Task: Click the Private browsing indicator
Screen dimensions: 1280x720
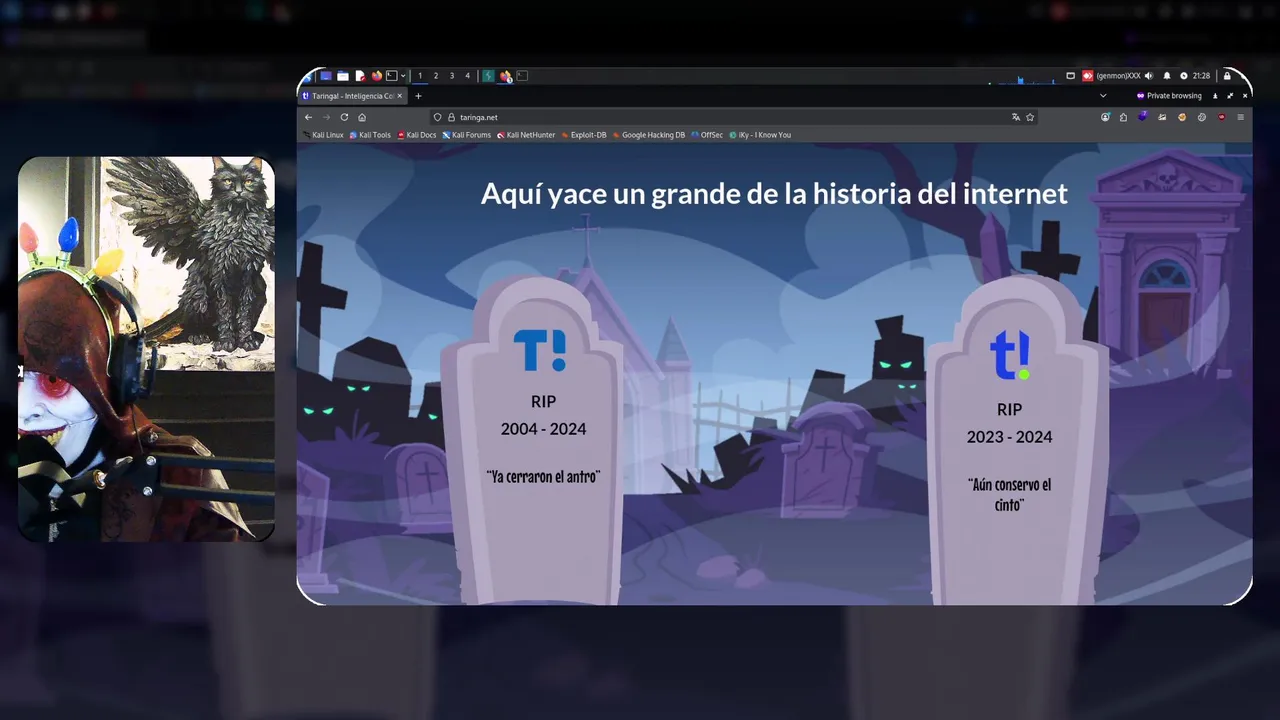Action: tap(1169, 96)
